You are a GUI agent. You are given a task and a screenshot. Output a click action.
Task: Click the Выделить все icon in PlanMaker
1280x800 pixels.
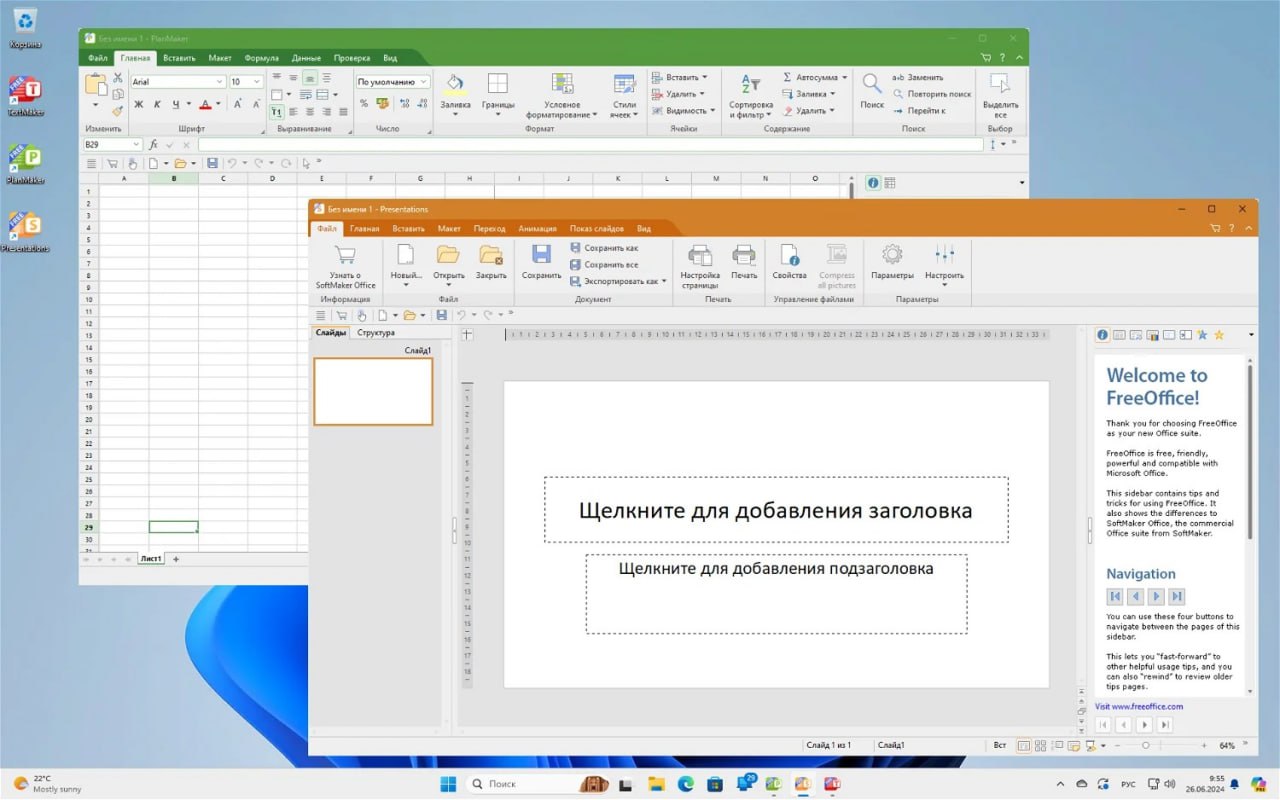point(1000,84)
